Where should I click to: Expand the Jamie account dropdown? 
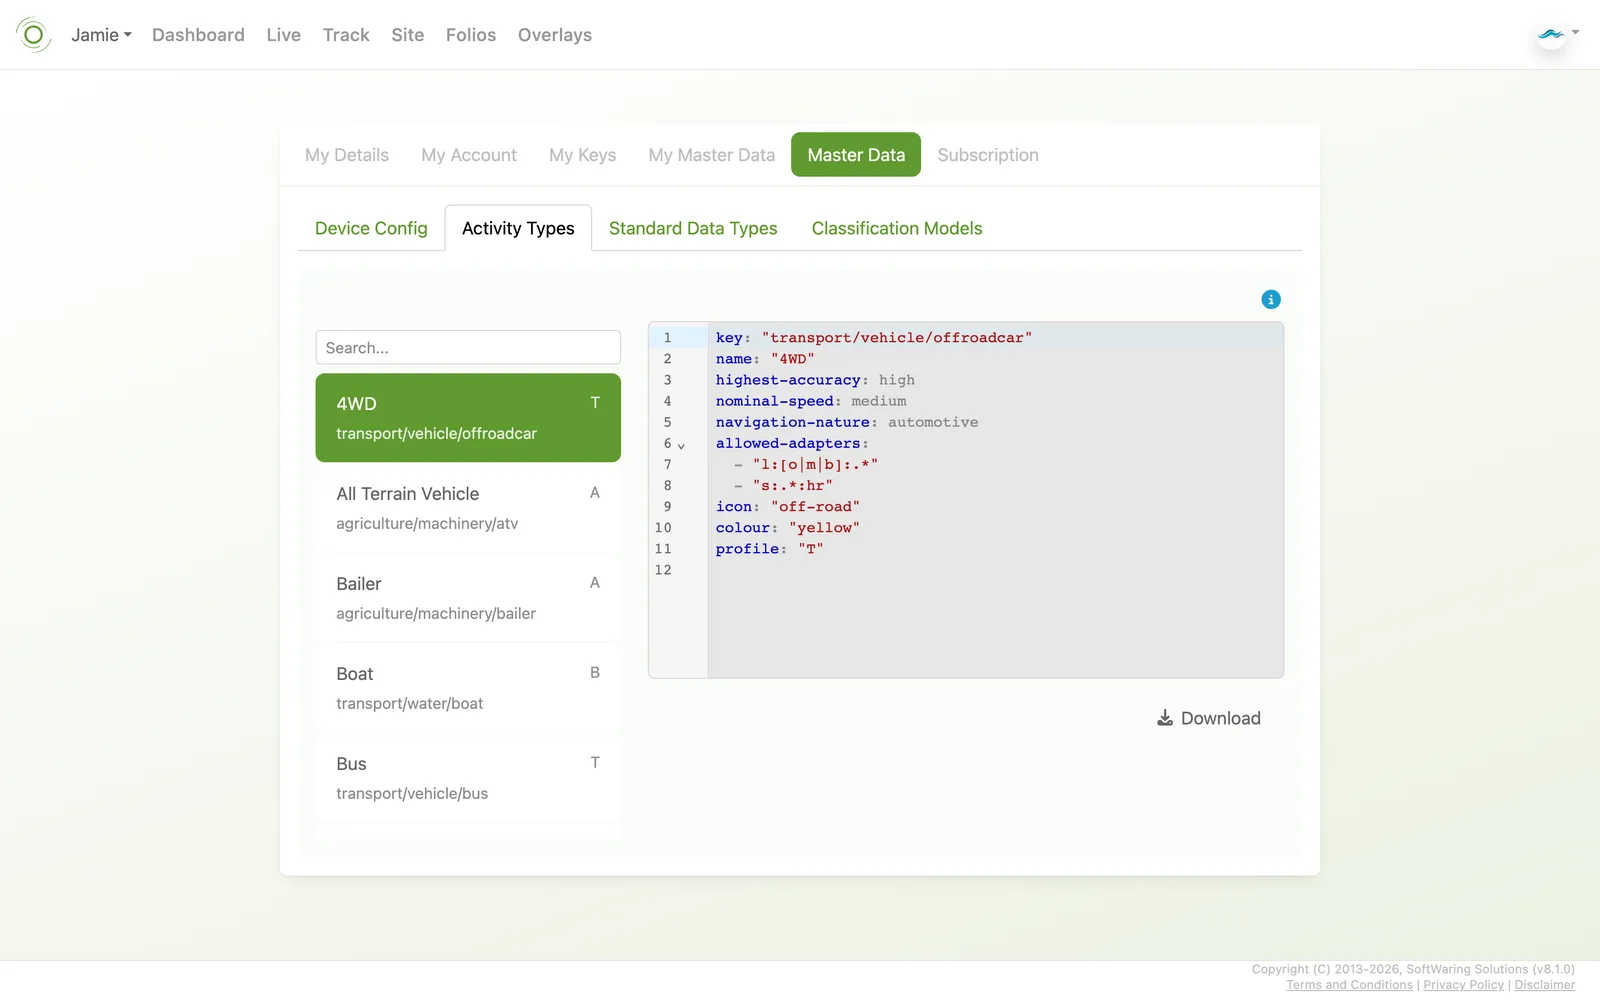pos(101,35)
